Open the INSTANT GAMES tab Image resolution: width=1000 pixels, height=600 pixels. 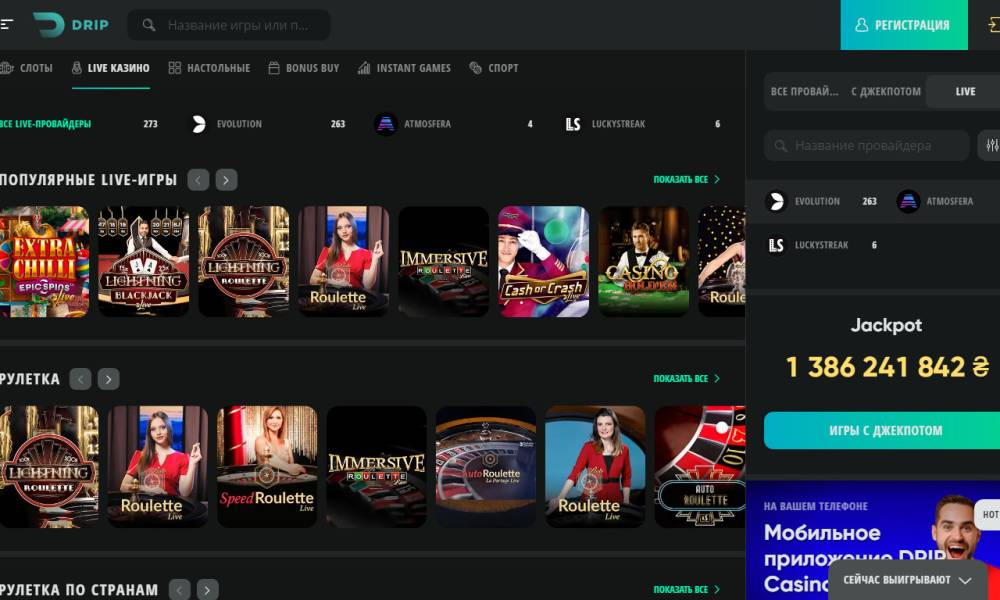click(x=404, y=68)
